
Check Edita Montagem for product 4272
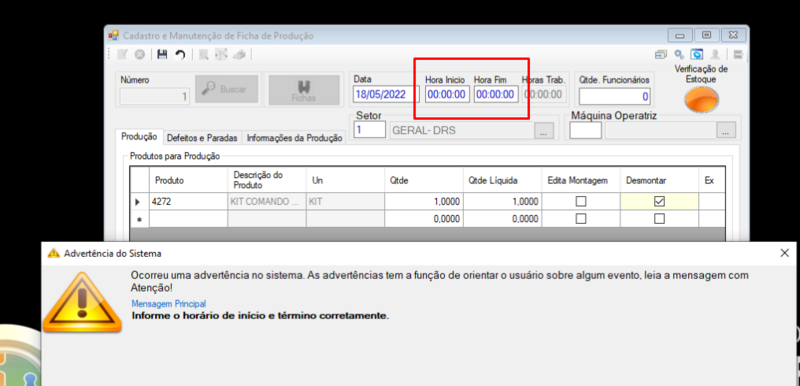click(x=581, y=202)
